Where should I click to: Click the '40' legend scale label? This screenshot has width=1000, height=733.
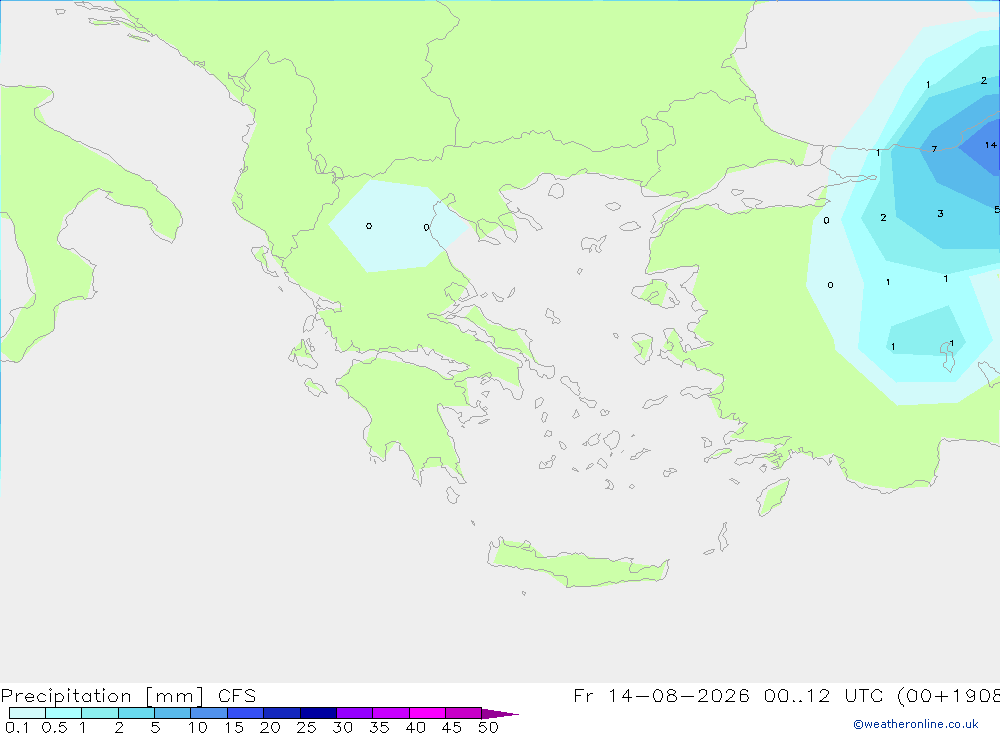coord(415,727)
